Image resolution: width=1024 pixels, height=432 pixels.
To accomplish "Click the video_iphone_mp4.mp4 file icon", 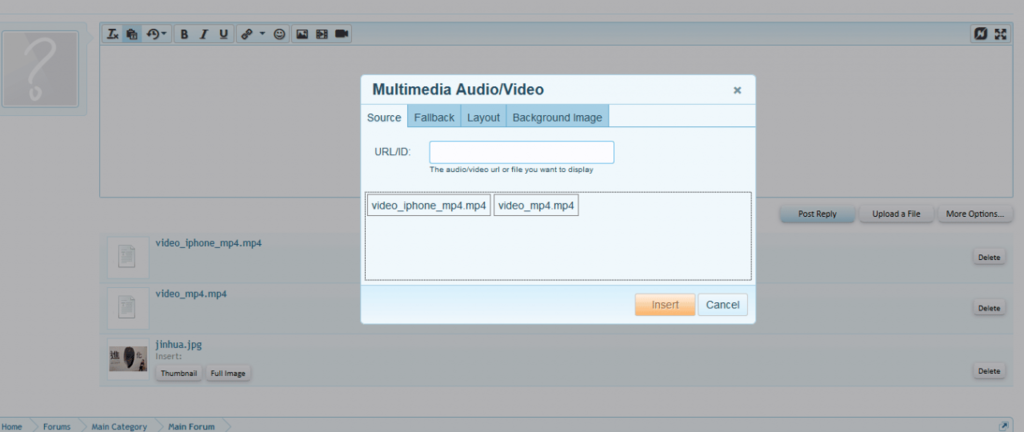I will coord(127,256).
